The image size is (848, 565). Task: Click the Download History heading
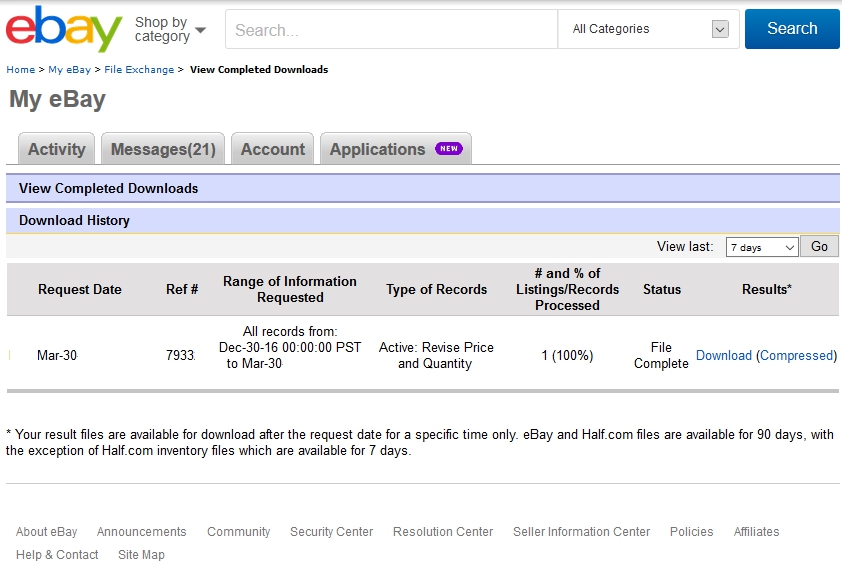[74, 221]
